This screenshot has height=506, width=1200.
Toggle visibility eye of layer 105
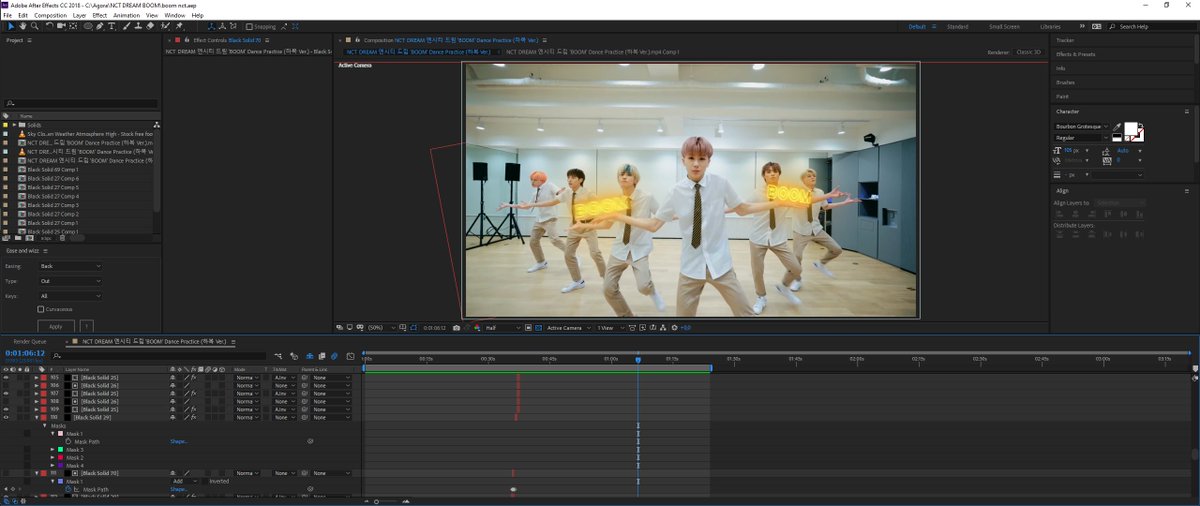click(6, 378)
